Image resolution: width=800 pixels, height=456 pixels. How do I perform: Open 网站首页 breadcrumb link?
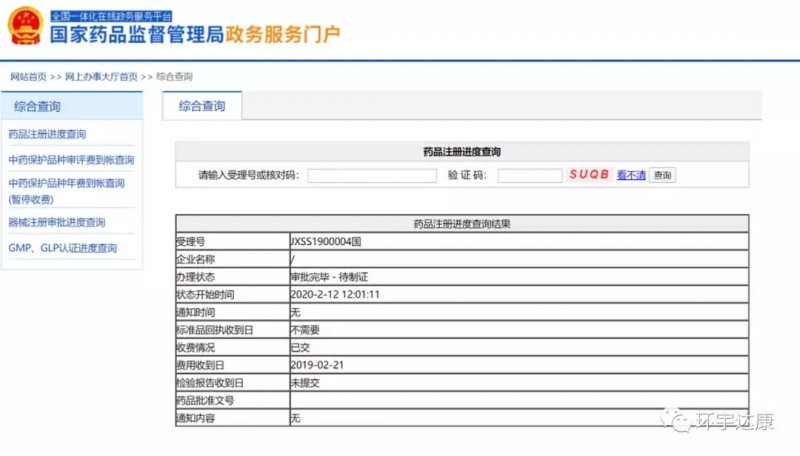click(28, 77)
